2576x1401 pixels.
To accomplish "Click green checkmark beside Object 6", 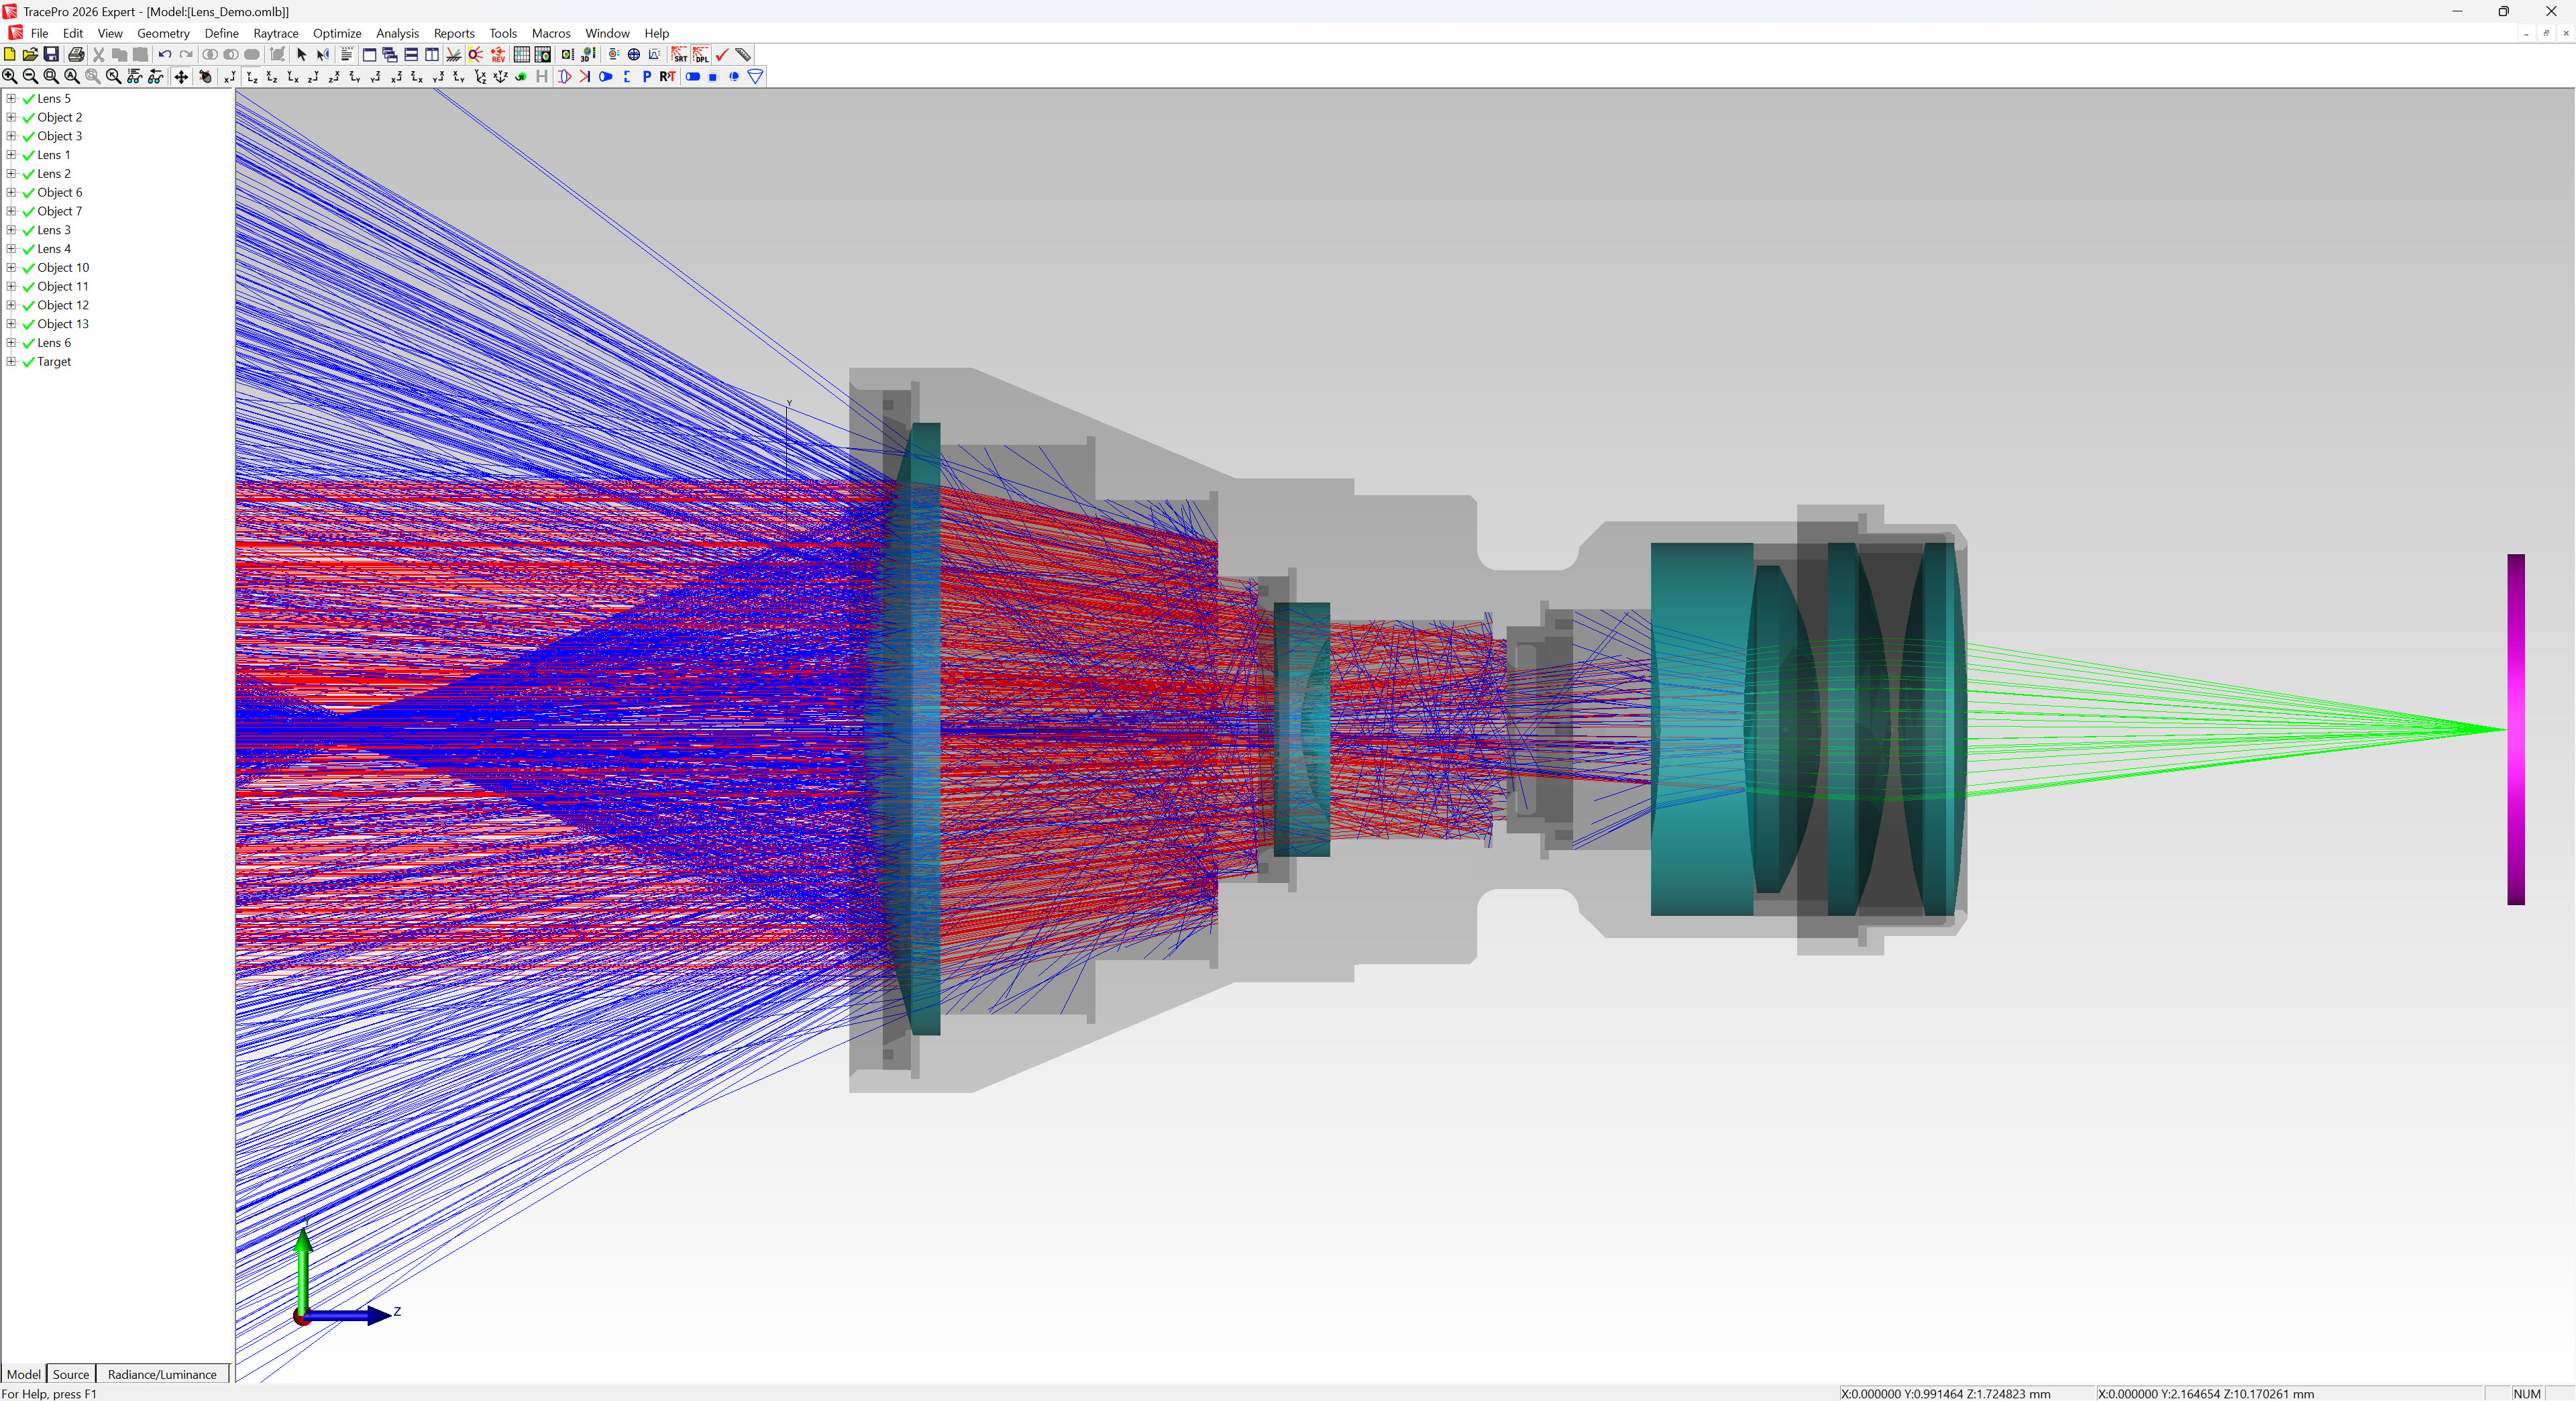I will point(28,193).
